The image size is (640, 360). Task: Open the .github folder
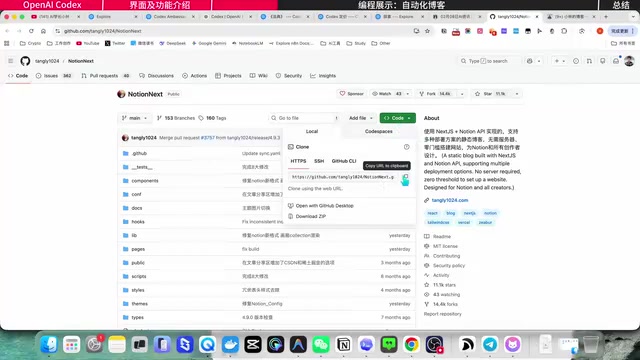(x=139, y=153)
